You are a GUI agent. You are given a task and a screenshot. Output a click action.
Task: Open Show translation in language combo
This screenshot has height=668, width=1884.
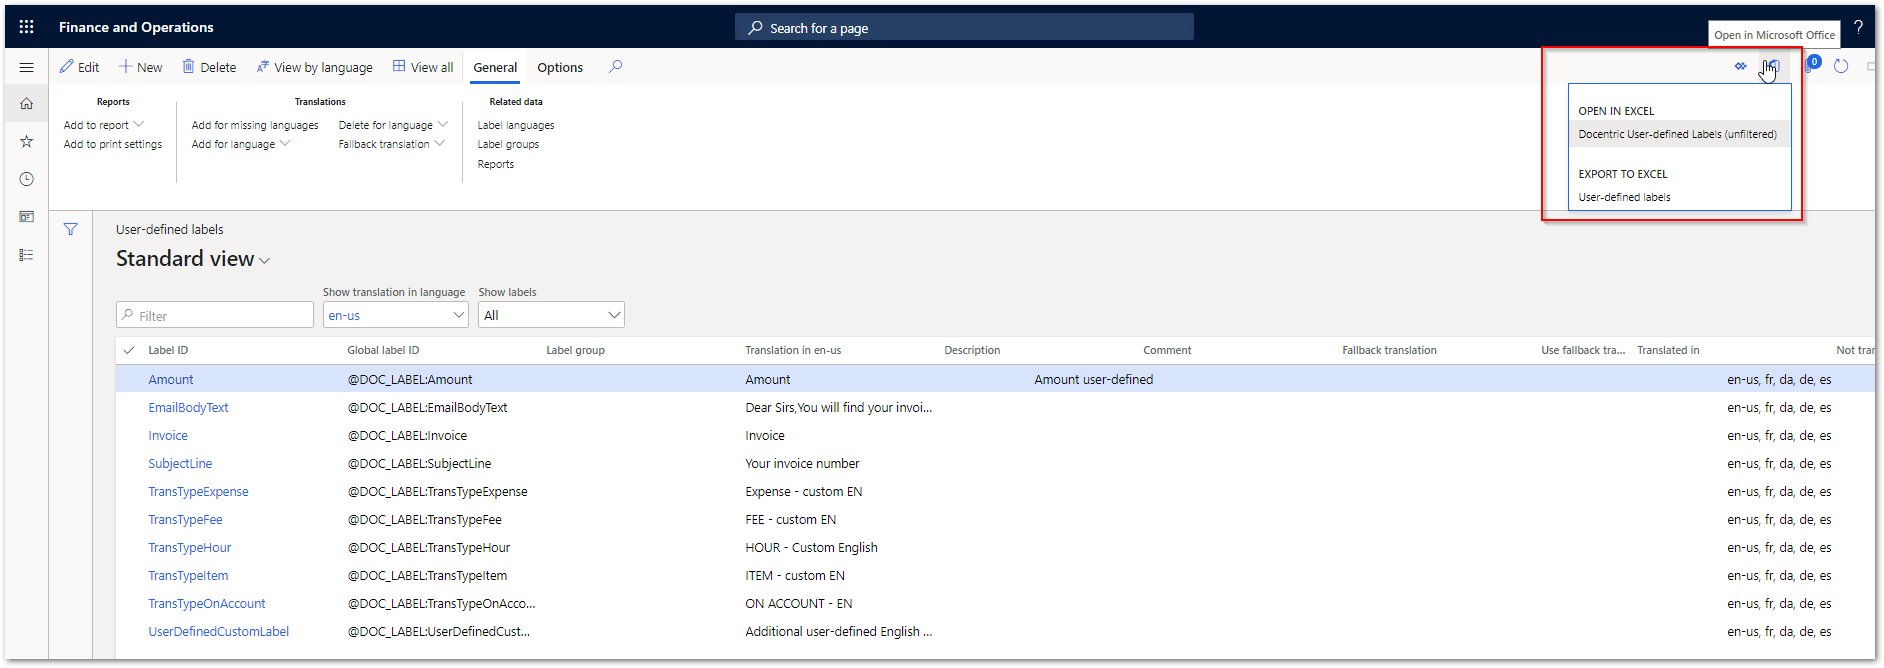tap(396, 315)
